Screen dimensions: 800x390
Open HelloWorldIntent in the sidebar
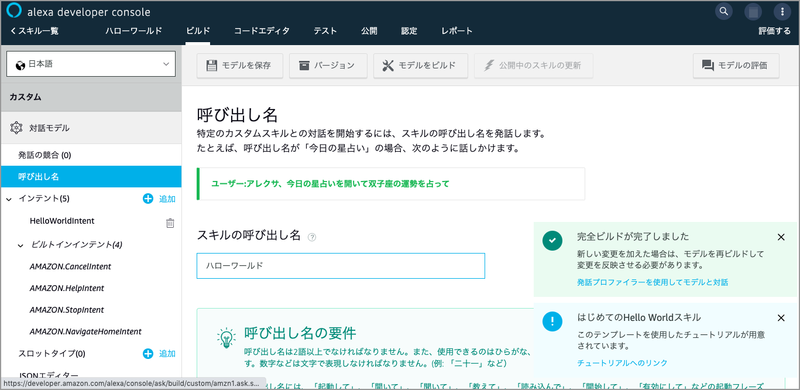[x=62, y=221]
